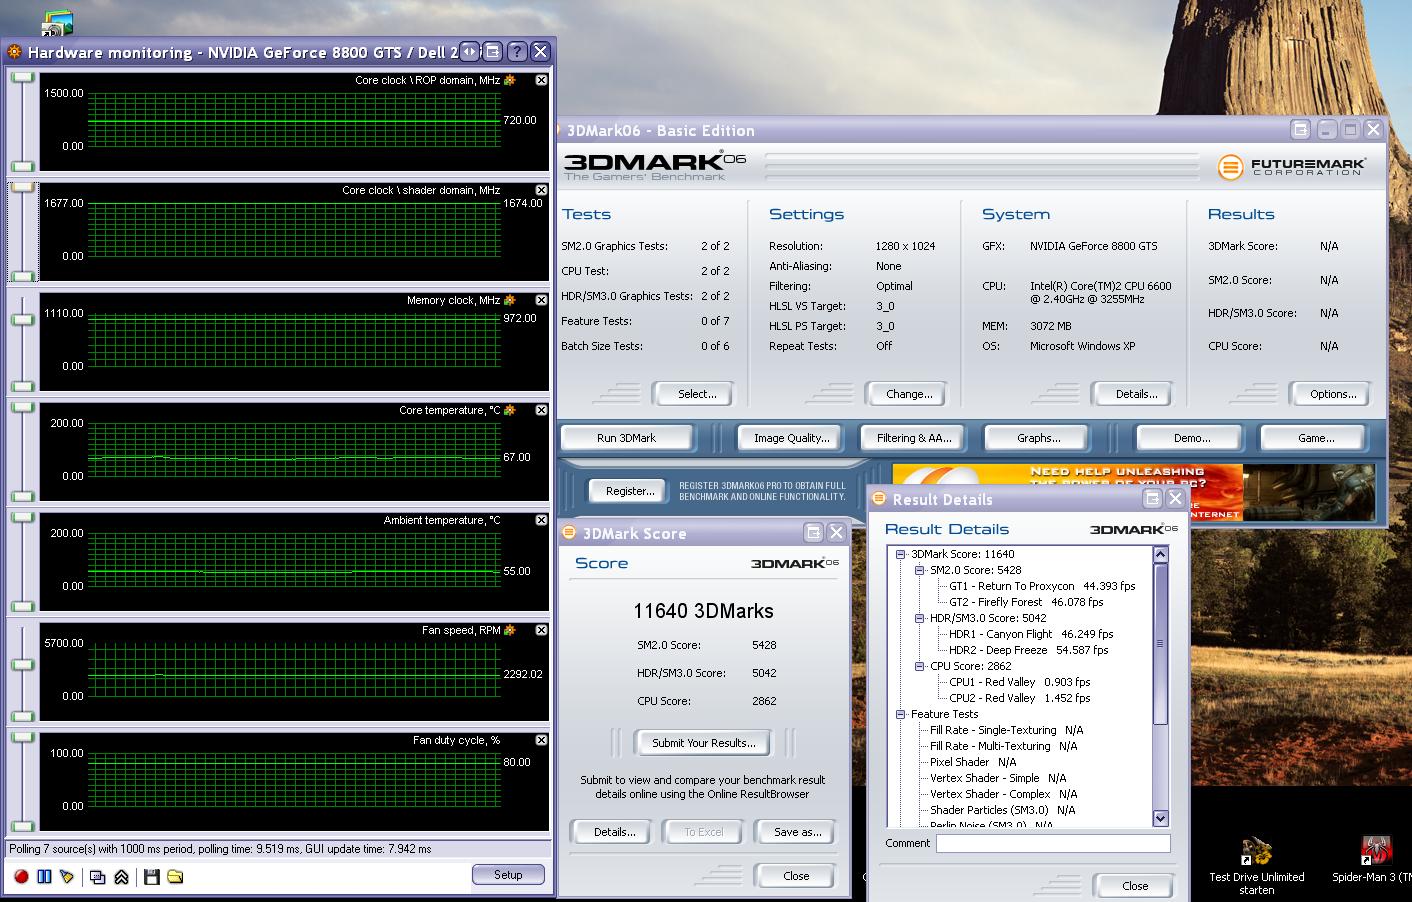Open Filtering & AA settings
The image size is (1412, 902).
tap(914, 438)
